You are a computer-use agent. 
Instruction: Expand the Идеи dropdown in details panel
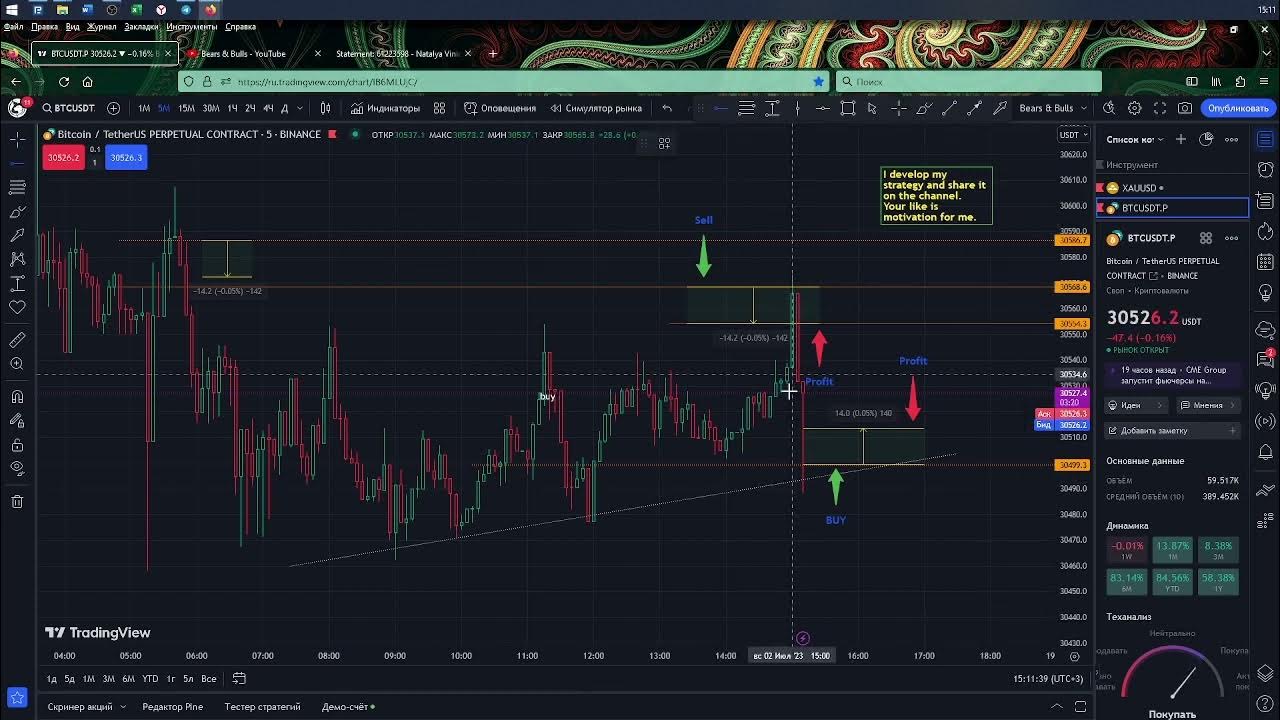point(1137,405)
